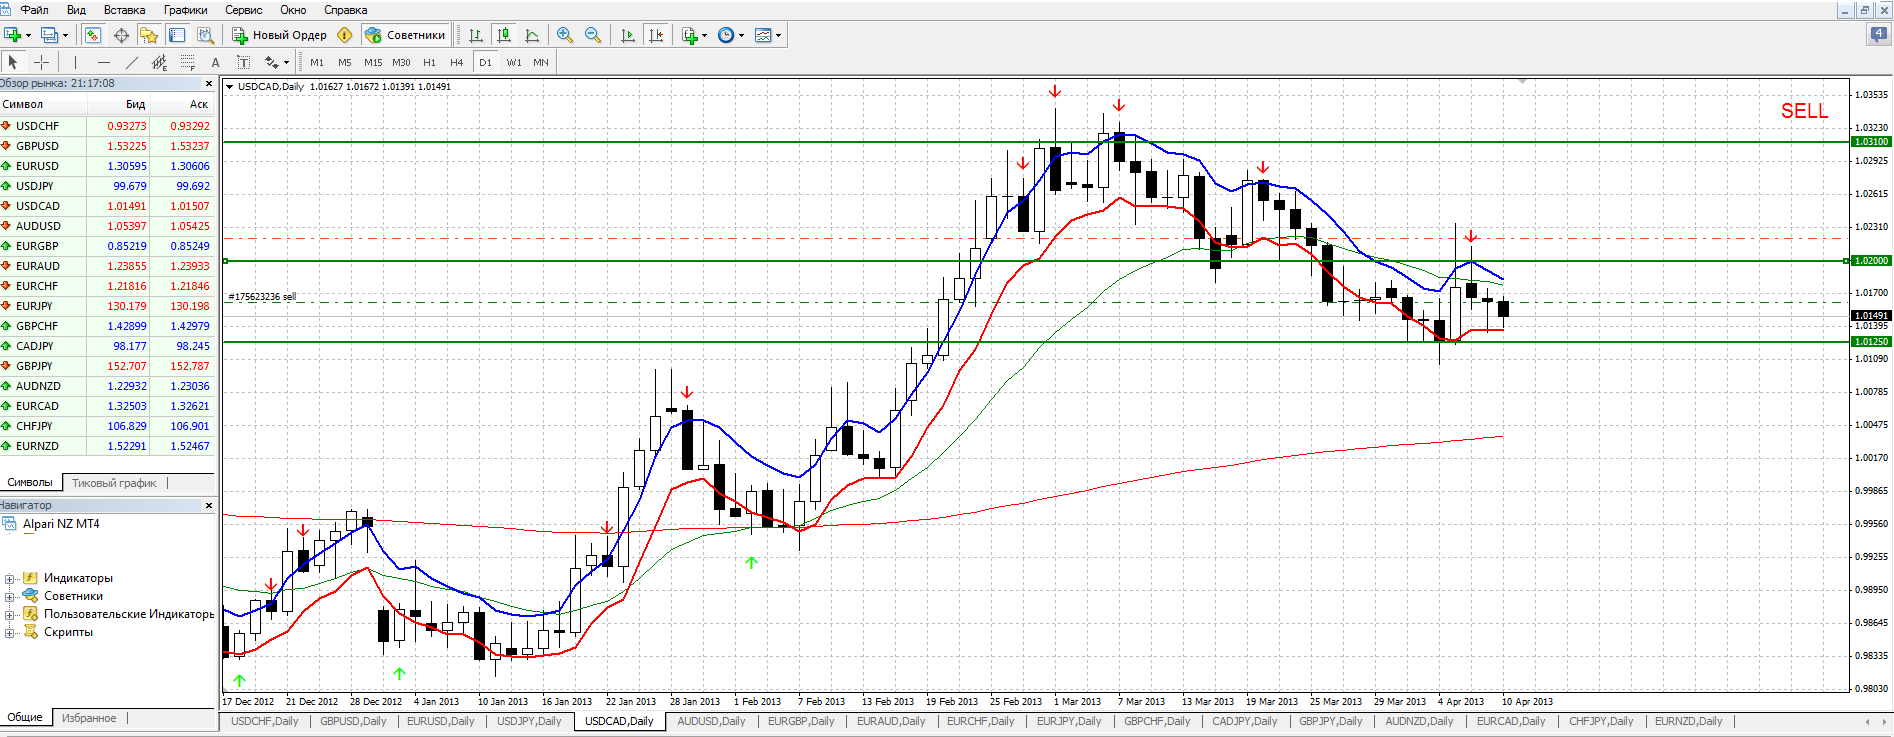
Task: Click the Новый Ордер button
Action: click(x=280, y=35)
